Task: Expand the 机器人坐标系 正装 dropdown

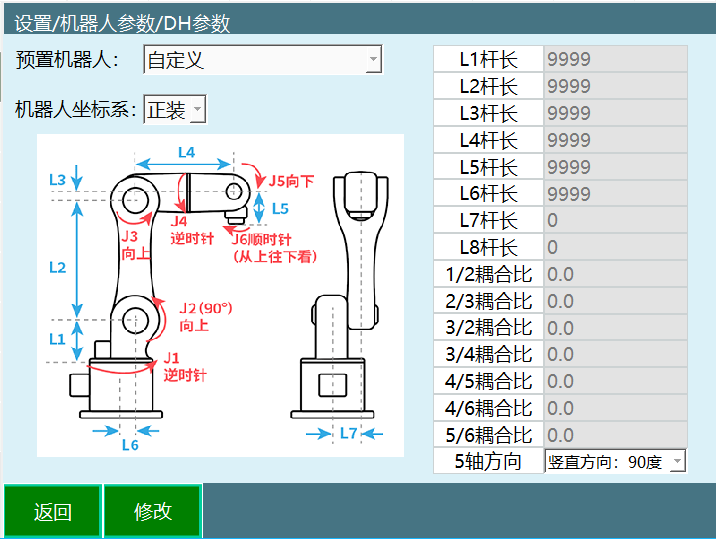Action: pyautogui.click(x=174, y=110)
